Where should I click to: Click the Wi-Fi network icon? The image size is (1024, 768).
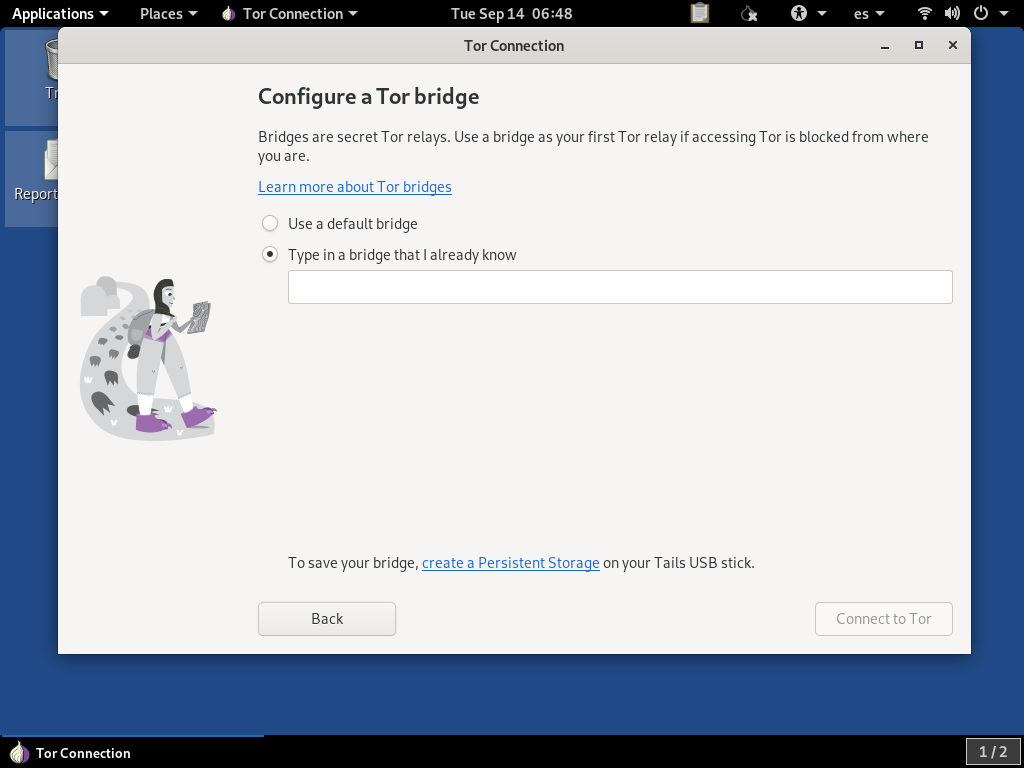click(924, 13)
